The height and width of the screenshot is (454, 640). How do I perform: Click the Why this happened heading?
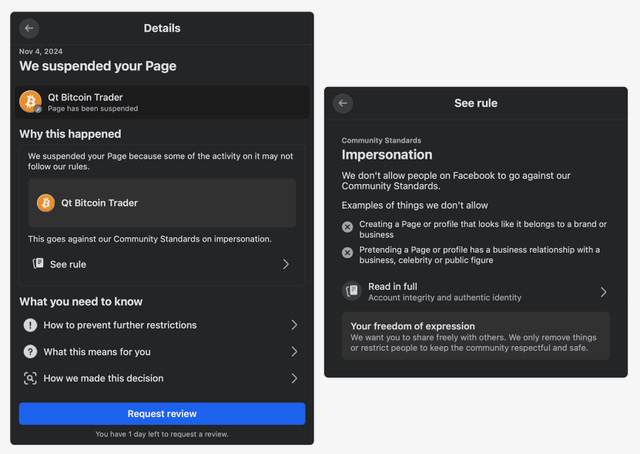(x=70, y=134)
